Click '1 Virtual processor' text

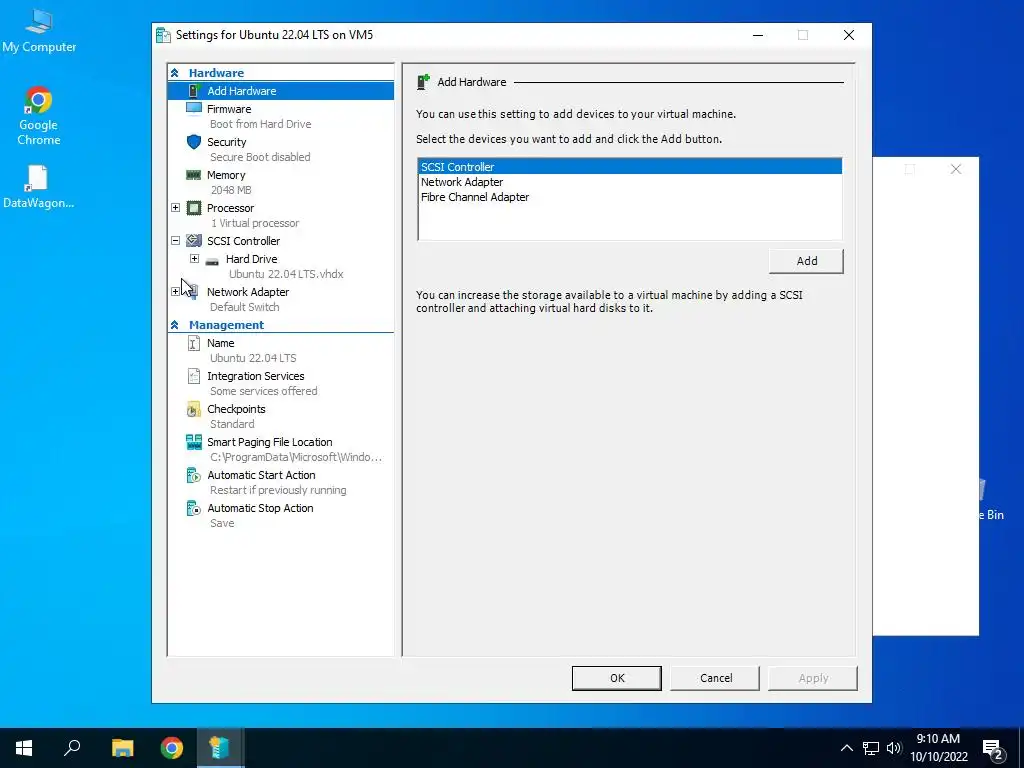point(255,223)
